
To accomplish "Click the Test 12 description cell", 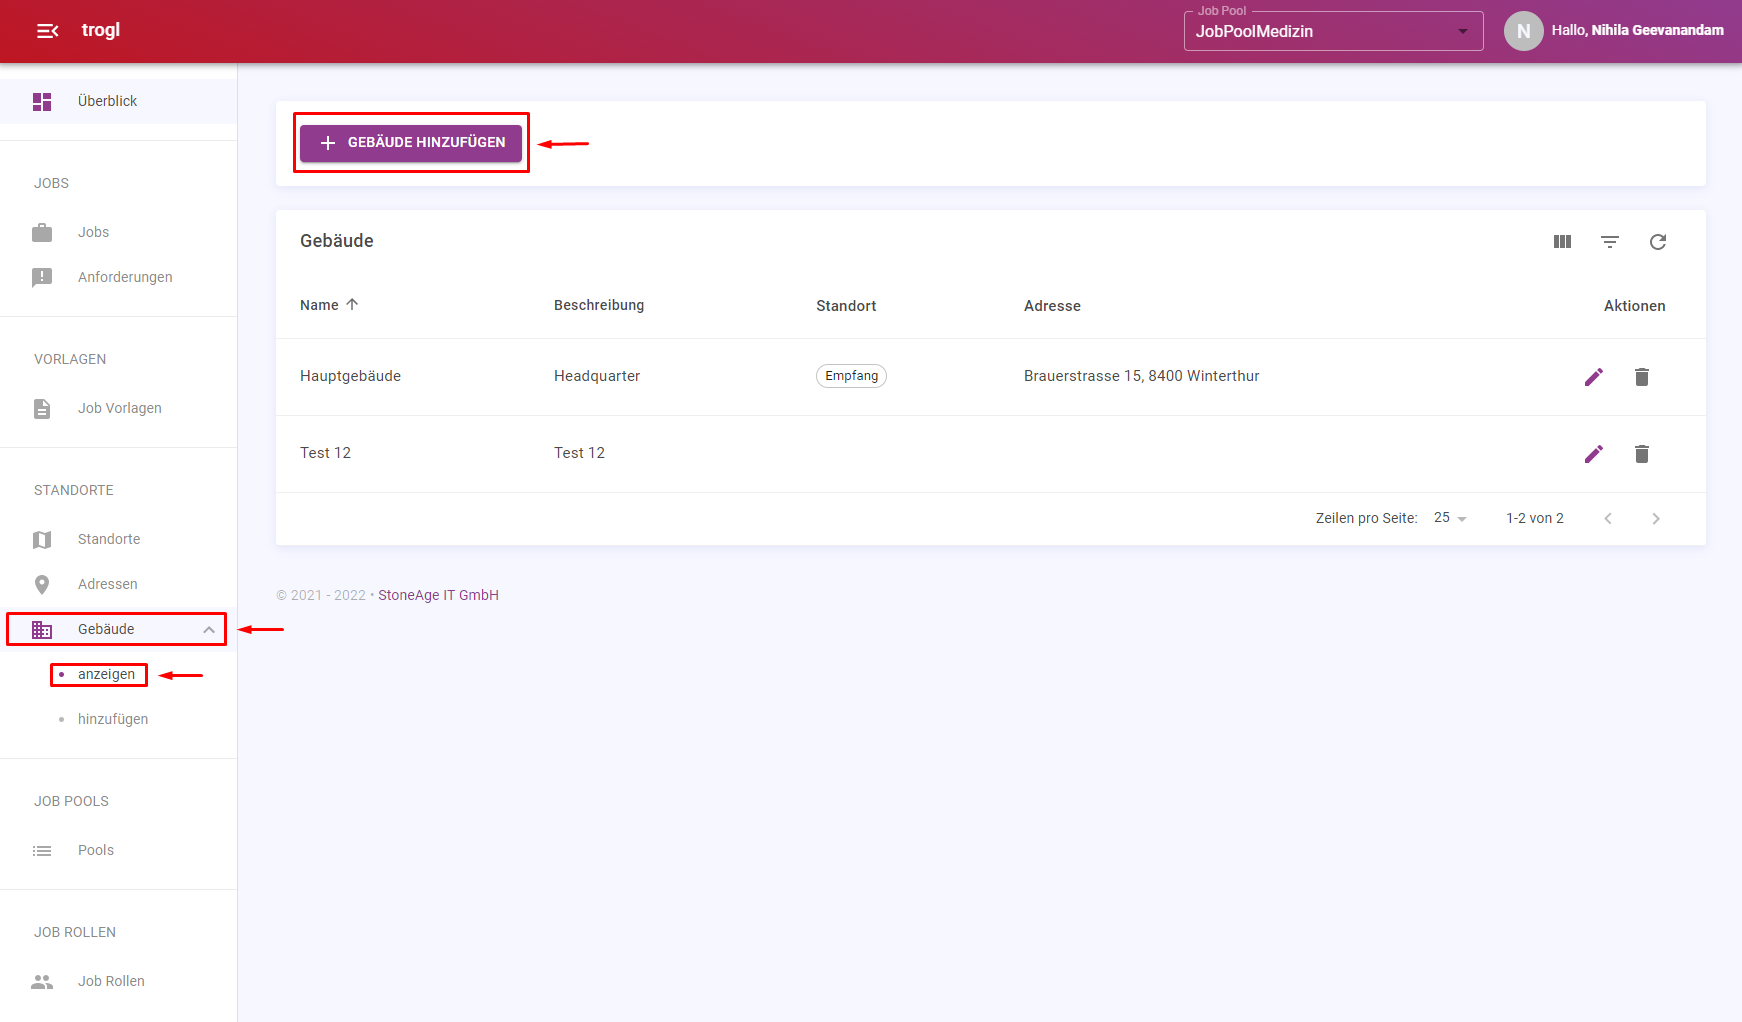I will (579, 453).
